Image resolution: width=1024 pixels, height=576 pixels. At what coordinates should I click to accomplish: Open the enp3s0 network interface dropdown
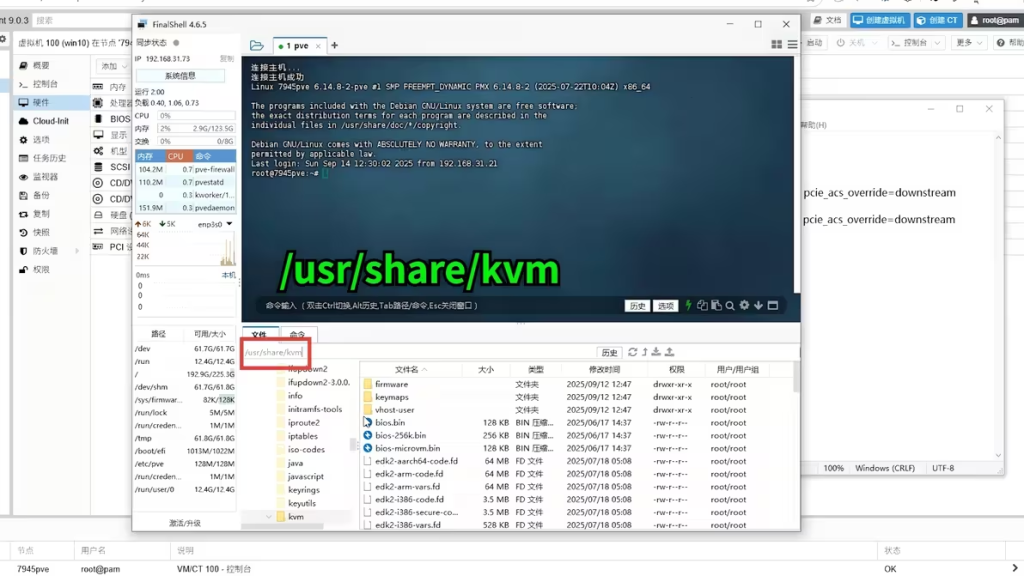(x=215, y=223)
